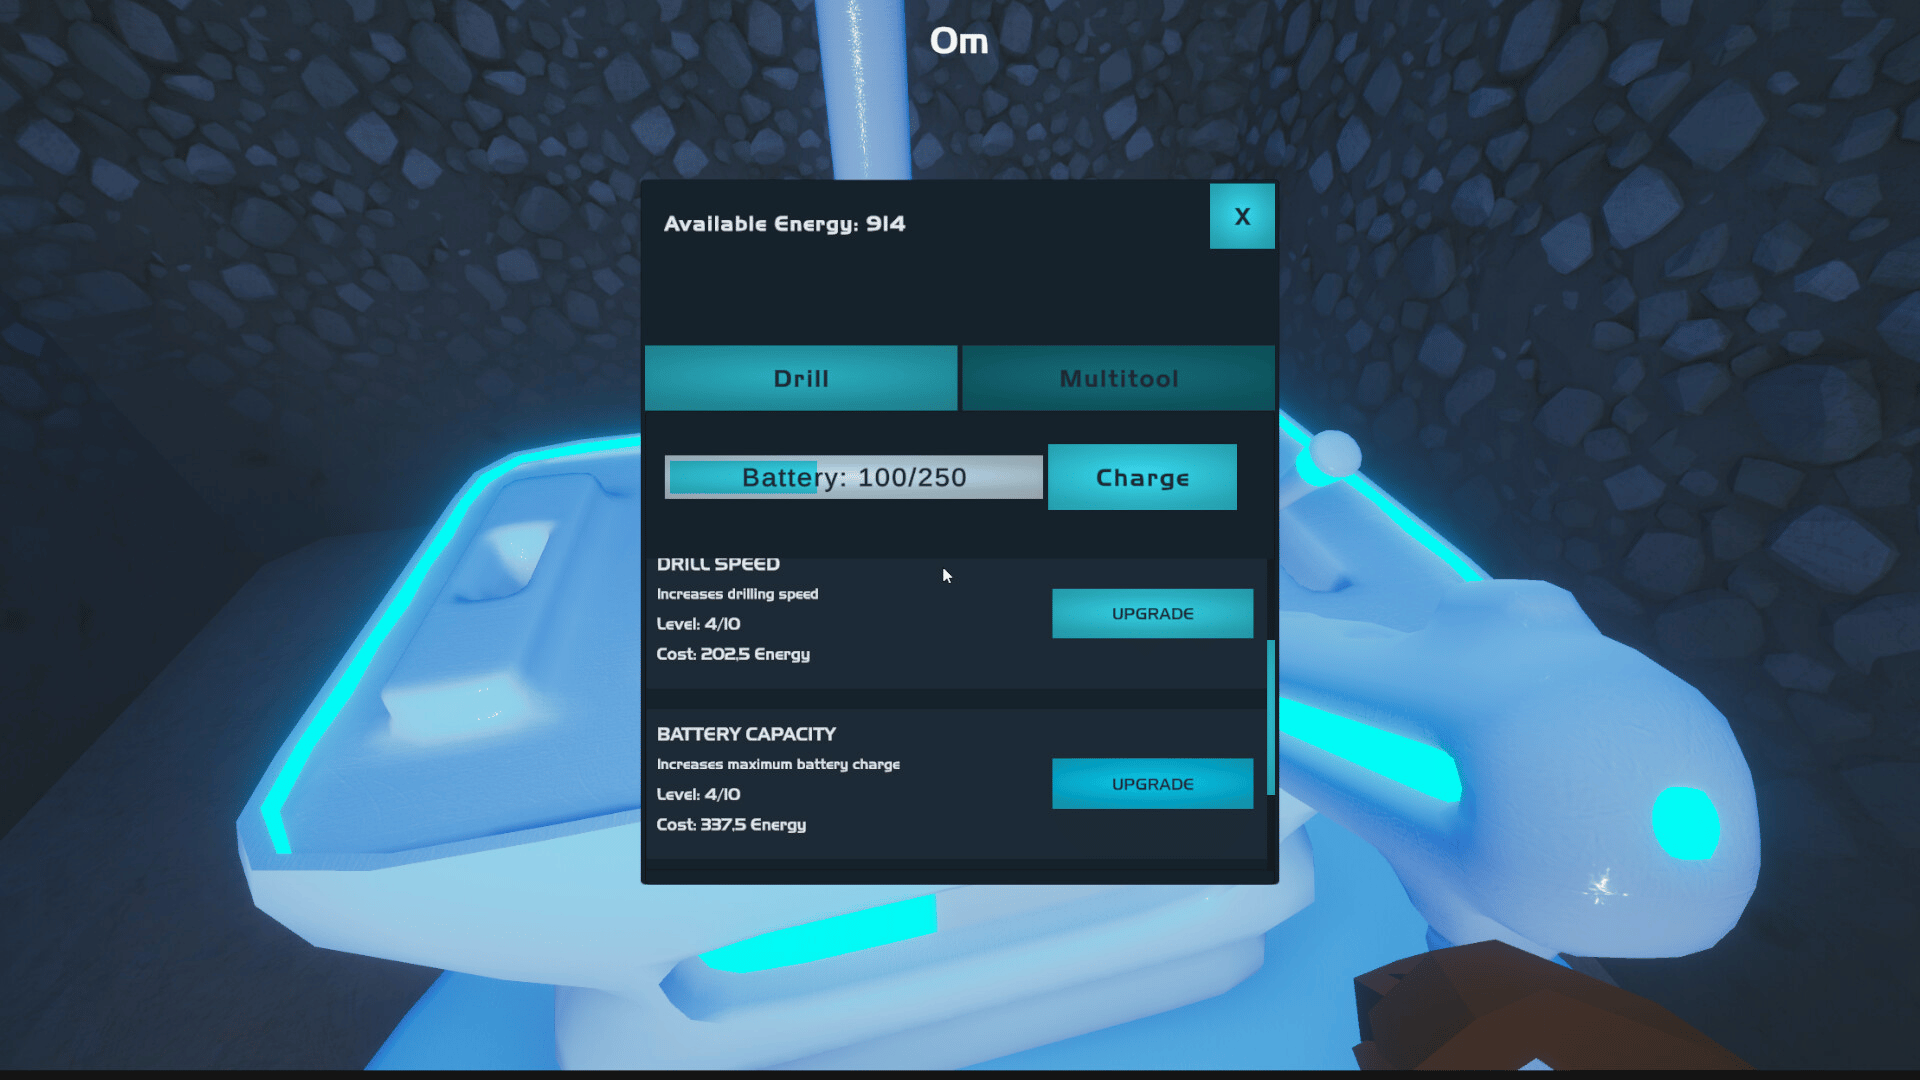Click Drill Speed's Level 4/10 text
Image resolution: width=1920 pixels, height=1080 pixels.
tap(698, 624)
